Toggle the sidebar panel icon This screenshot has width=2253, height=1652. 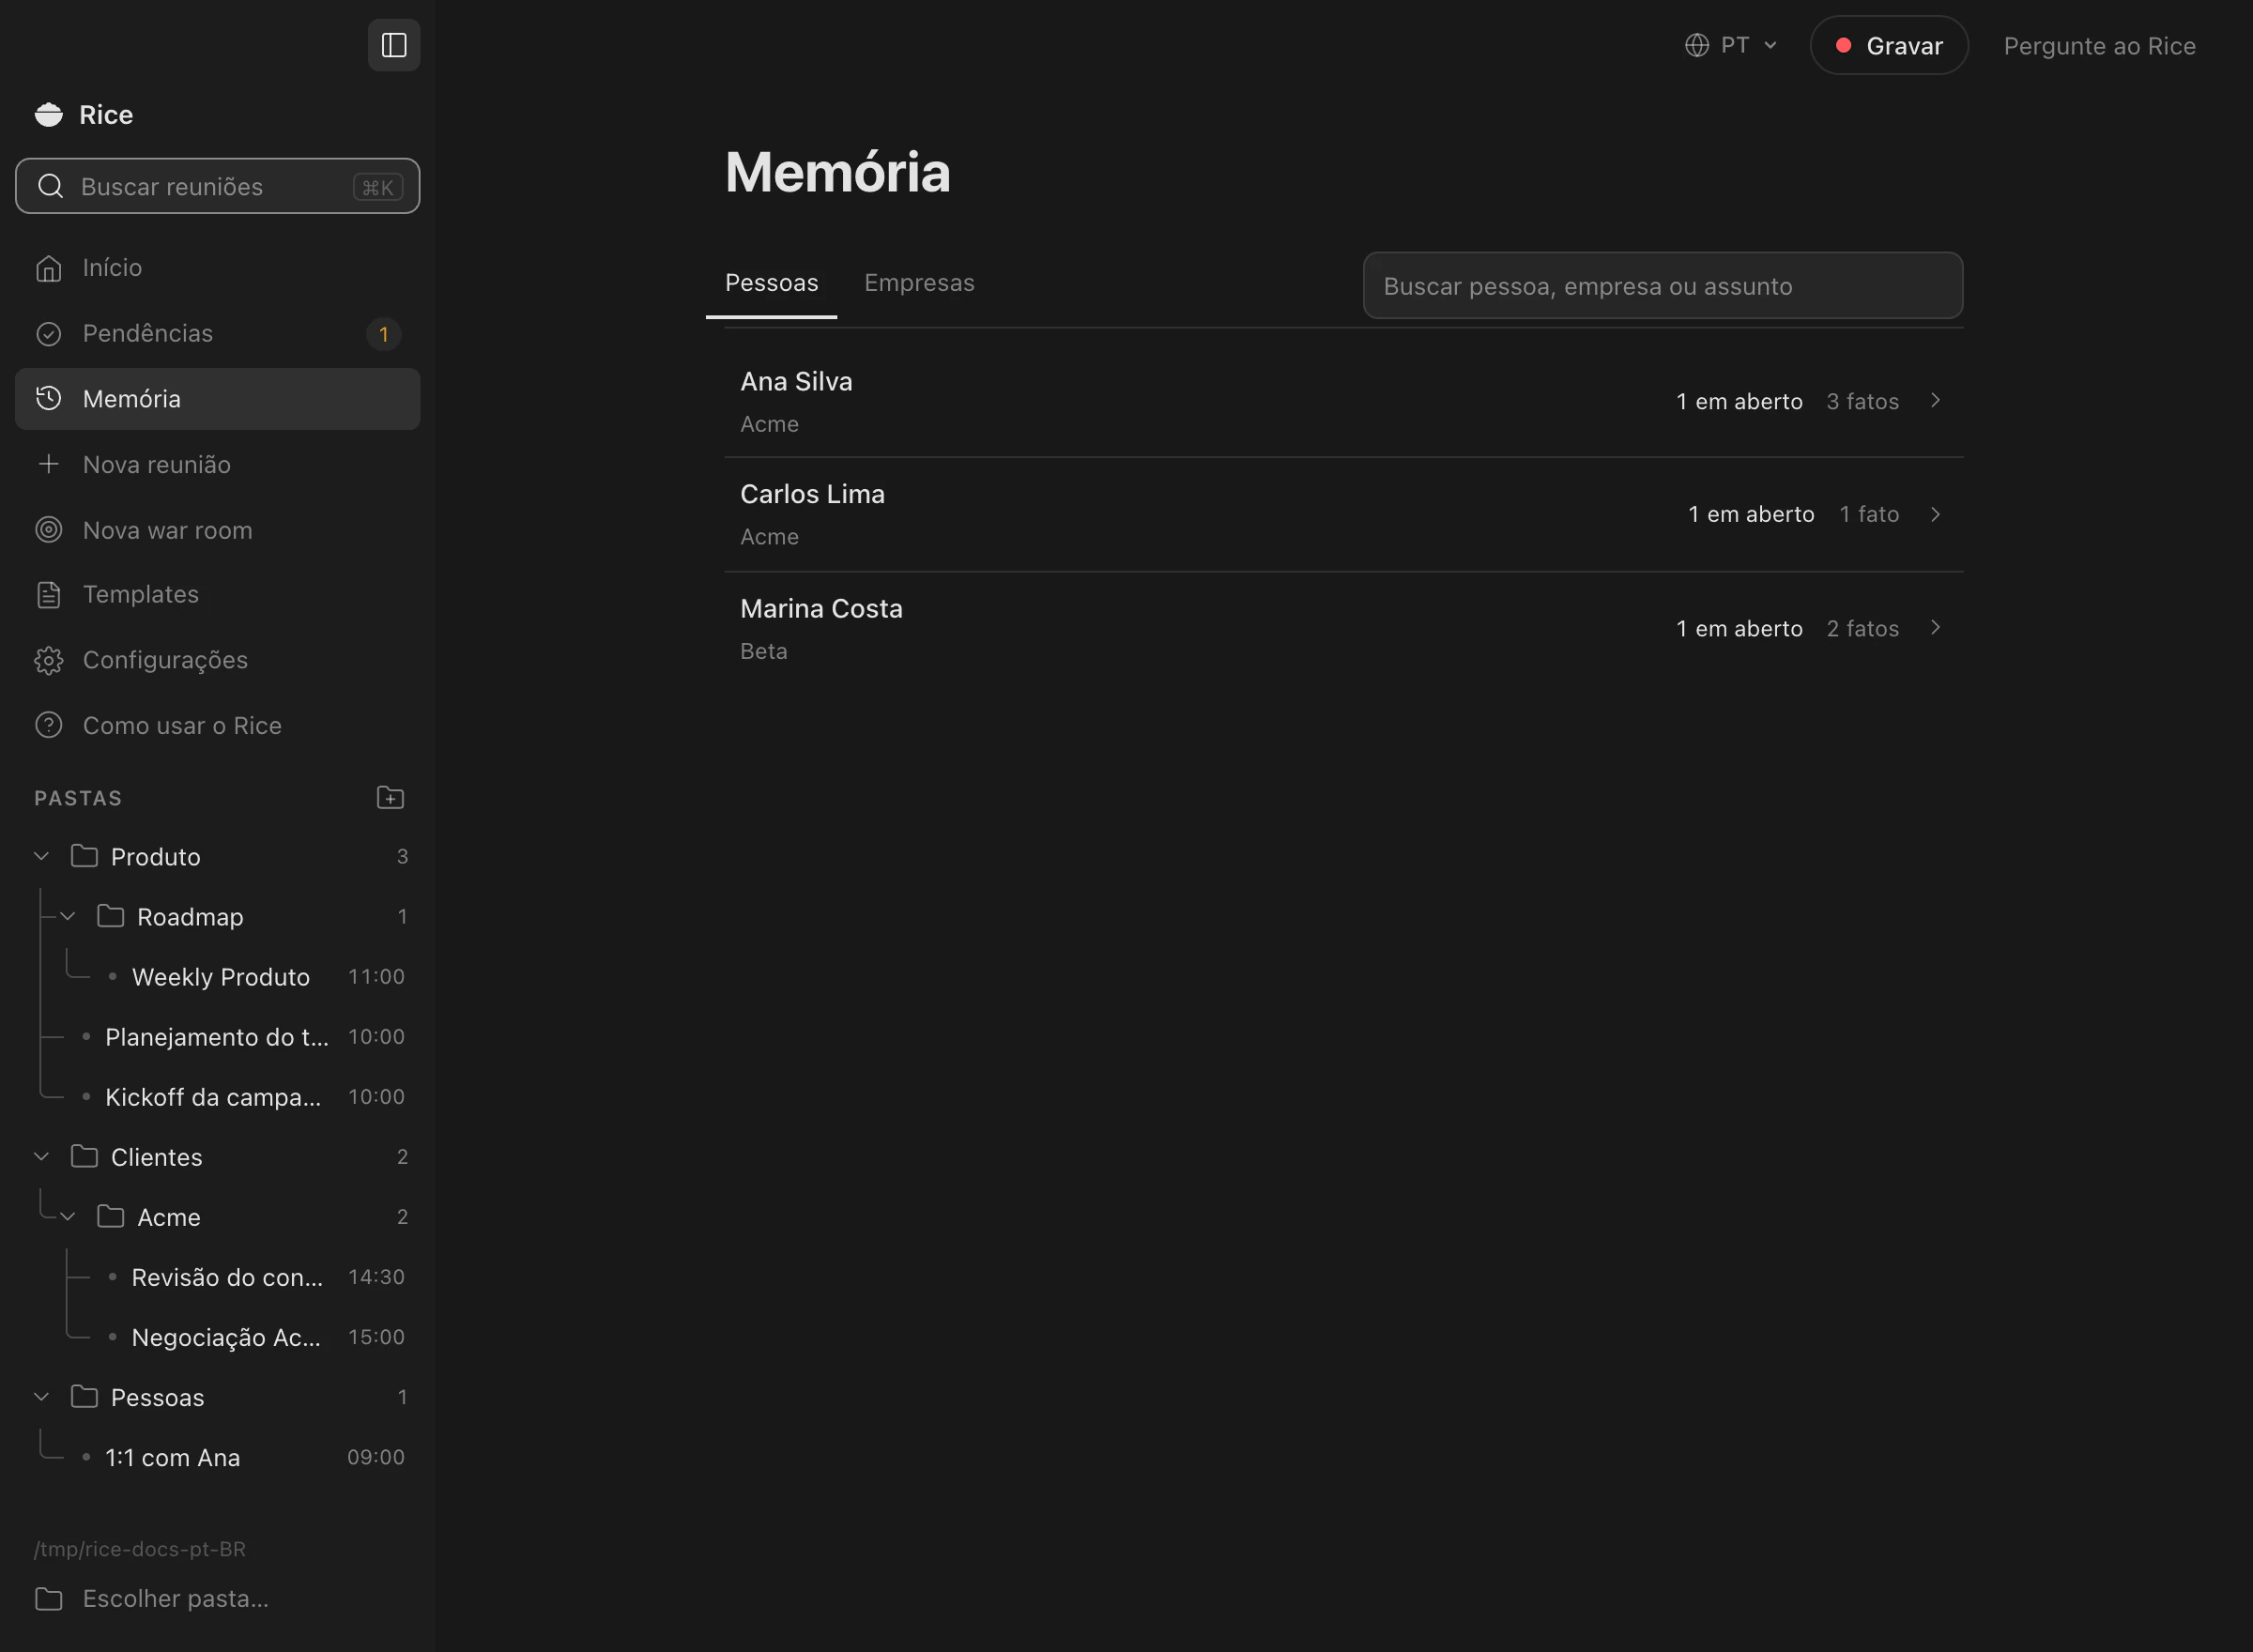tap(394, 45)
